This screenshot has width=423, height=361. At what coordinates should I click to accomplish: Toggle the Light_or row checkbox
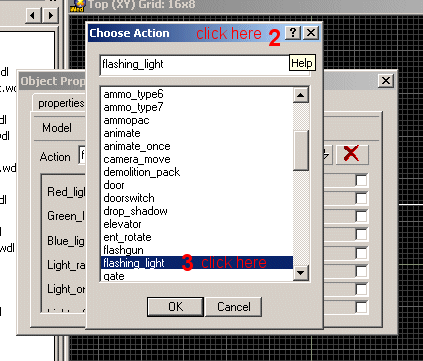click(x=361, y=253)
